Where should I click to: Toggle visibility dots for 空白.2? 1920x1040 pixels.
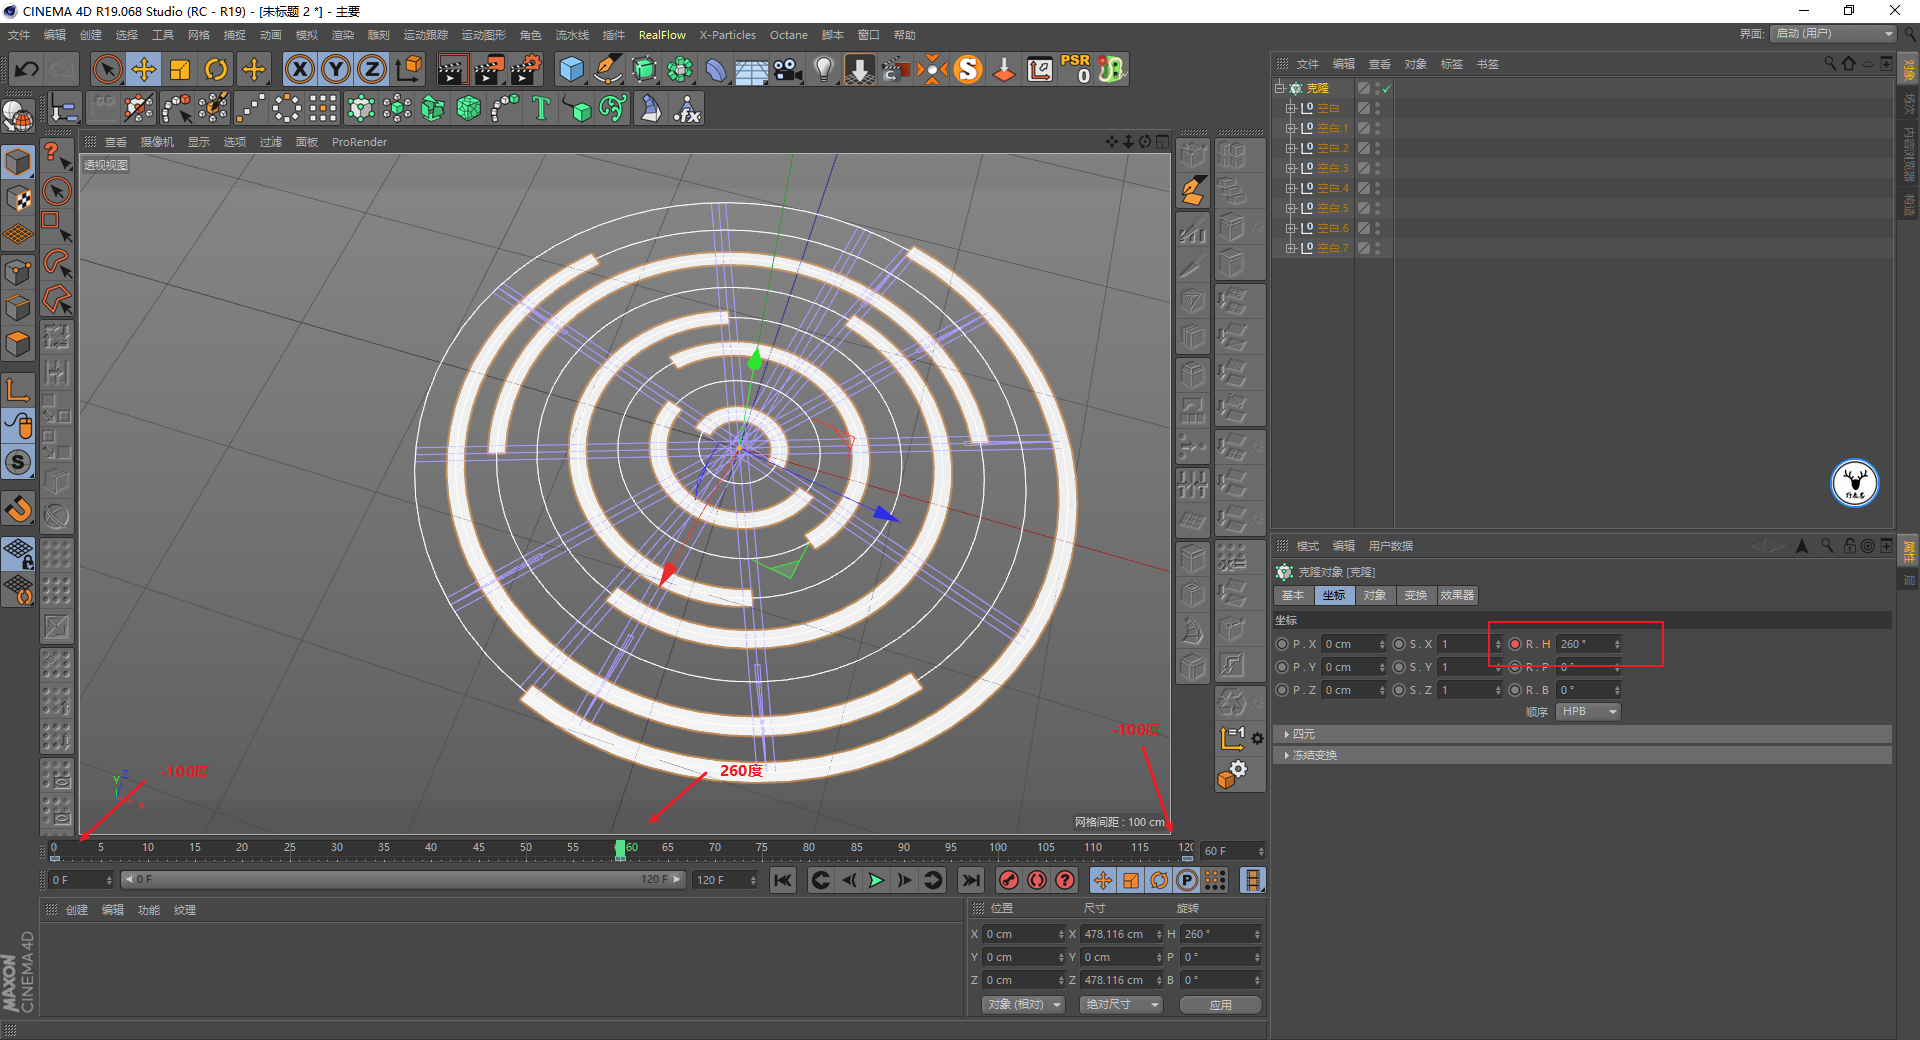pos(1377,148)
